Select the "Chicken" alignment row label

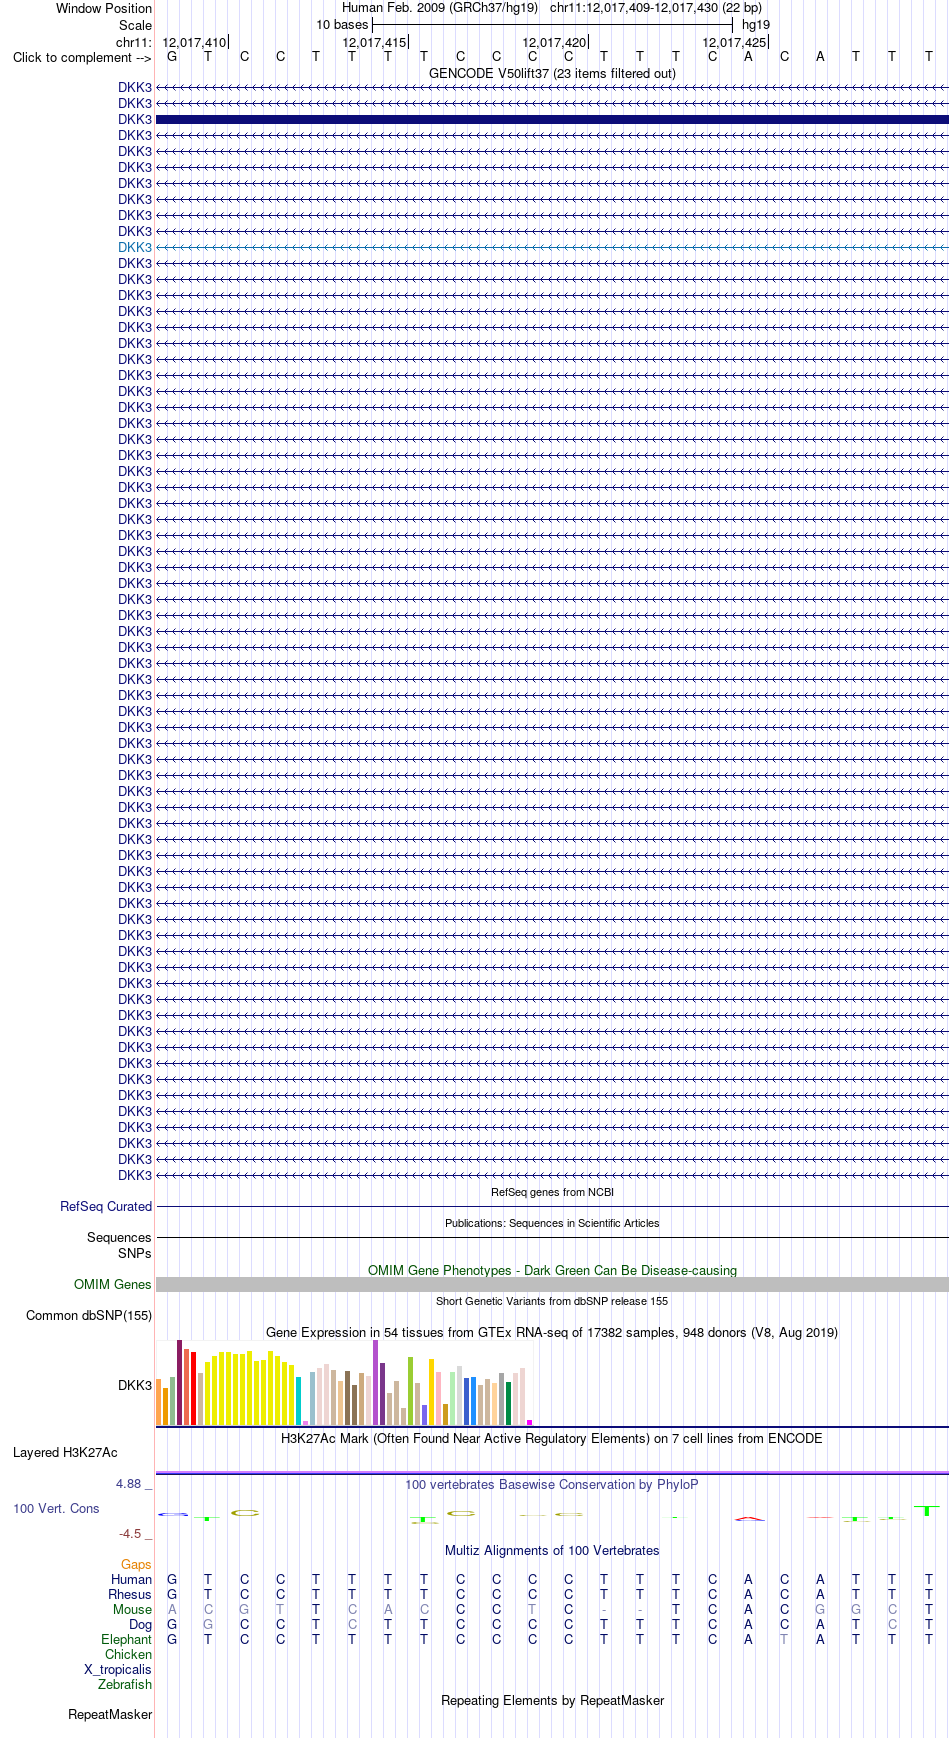pyautogui.click(x=128, y=1654)
